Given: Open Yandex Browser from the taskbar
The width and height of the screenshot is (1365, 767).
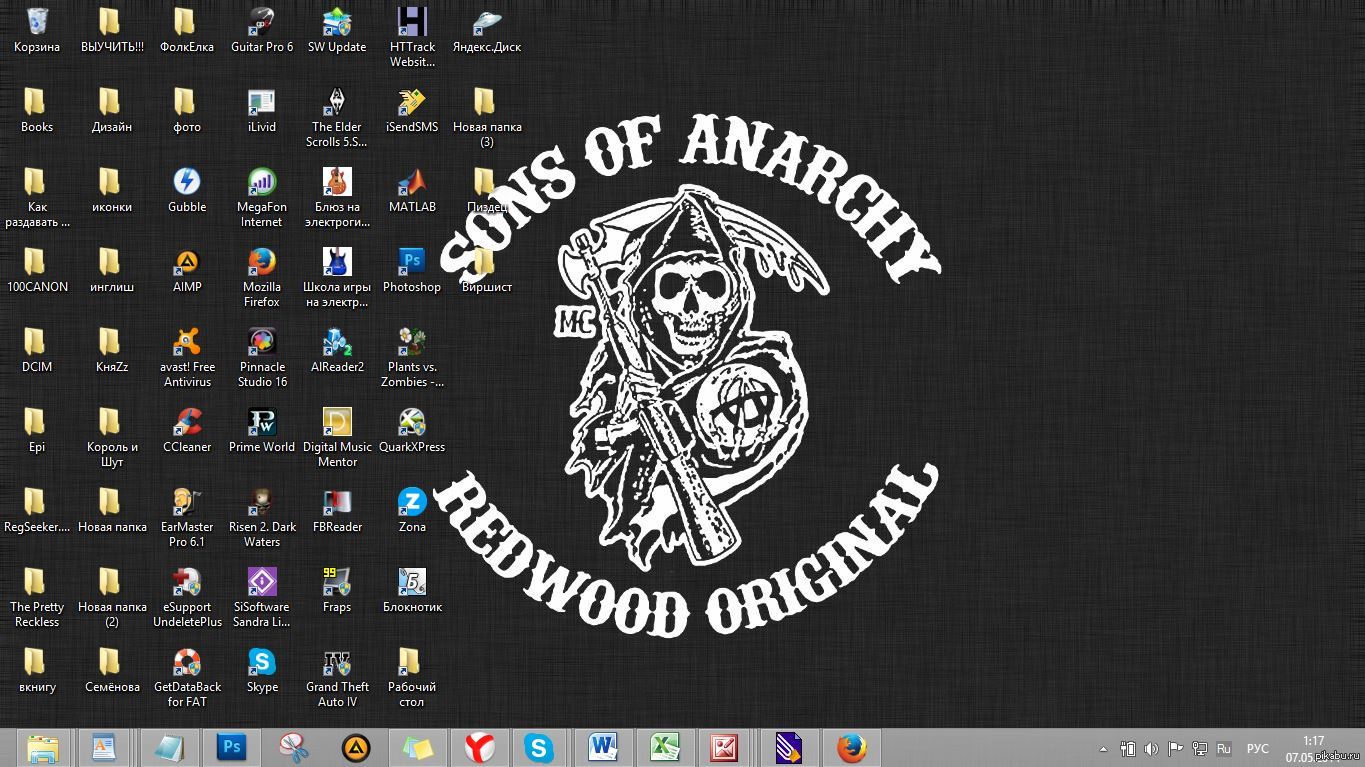Looking at the screenshot, I should pyautogui.click(x=480, y=748).
